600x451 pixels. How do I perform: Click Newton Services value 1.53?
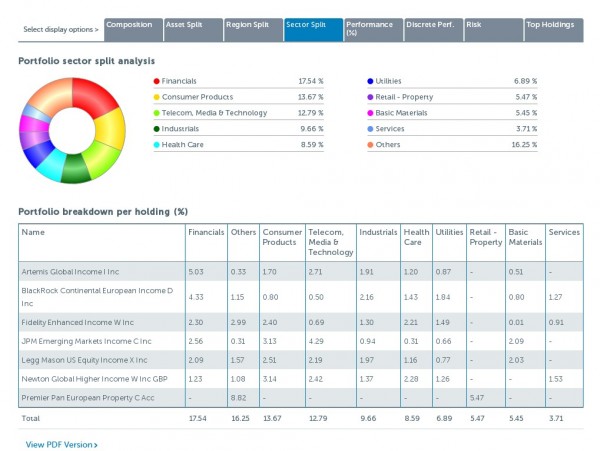click(x=556, y=379)
